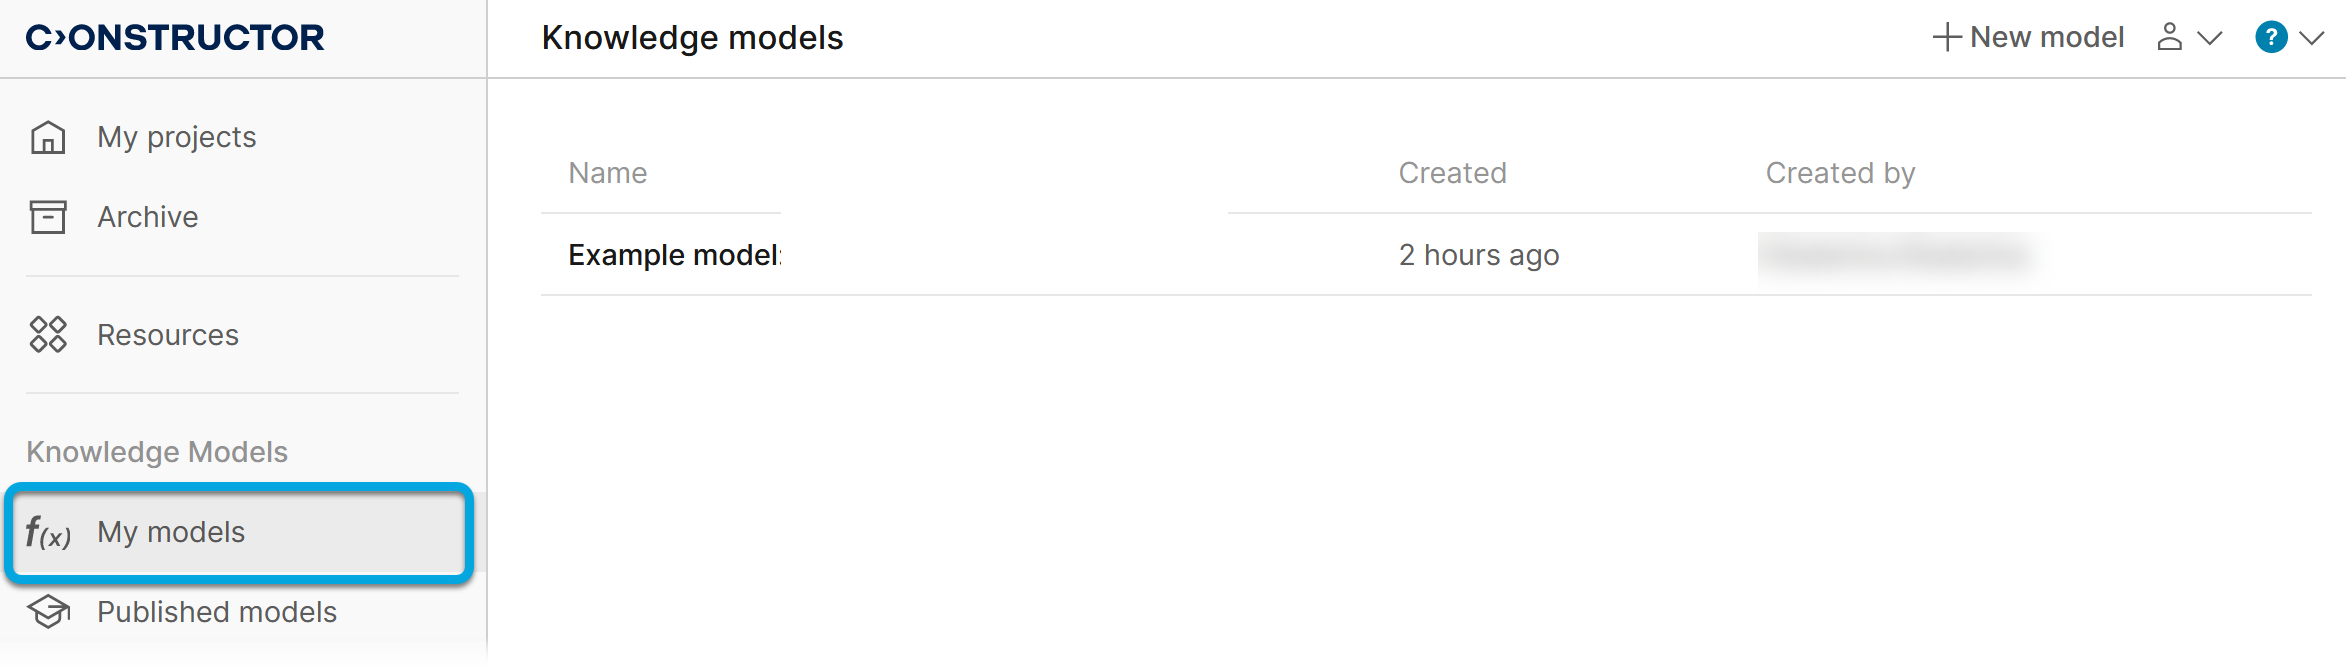2346x668 pixels.
Task: Expand the help menu chevron
Action: coord(2311,39)
